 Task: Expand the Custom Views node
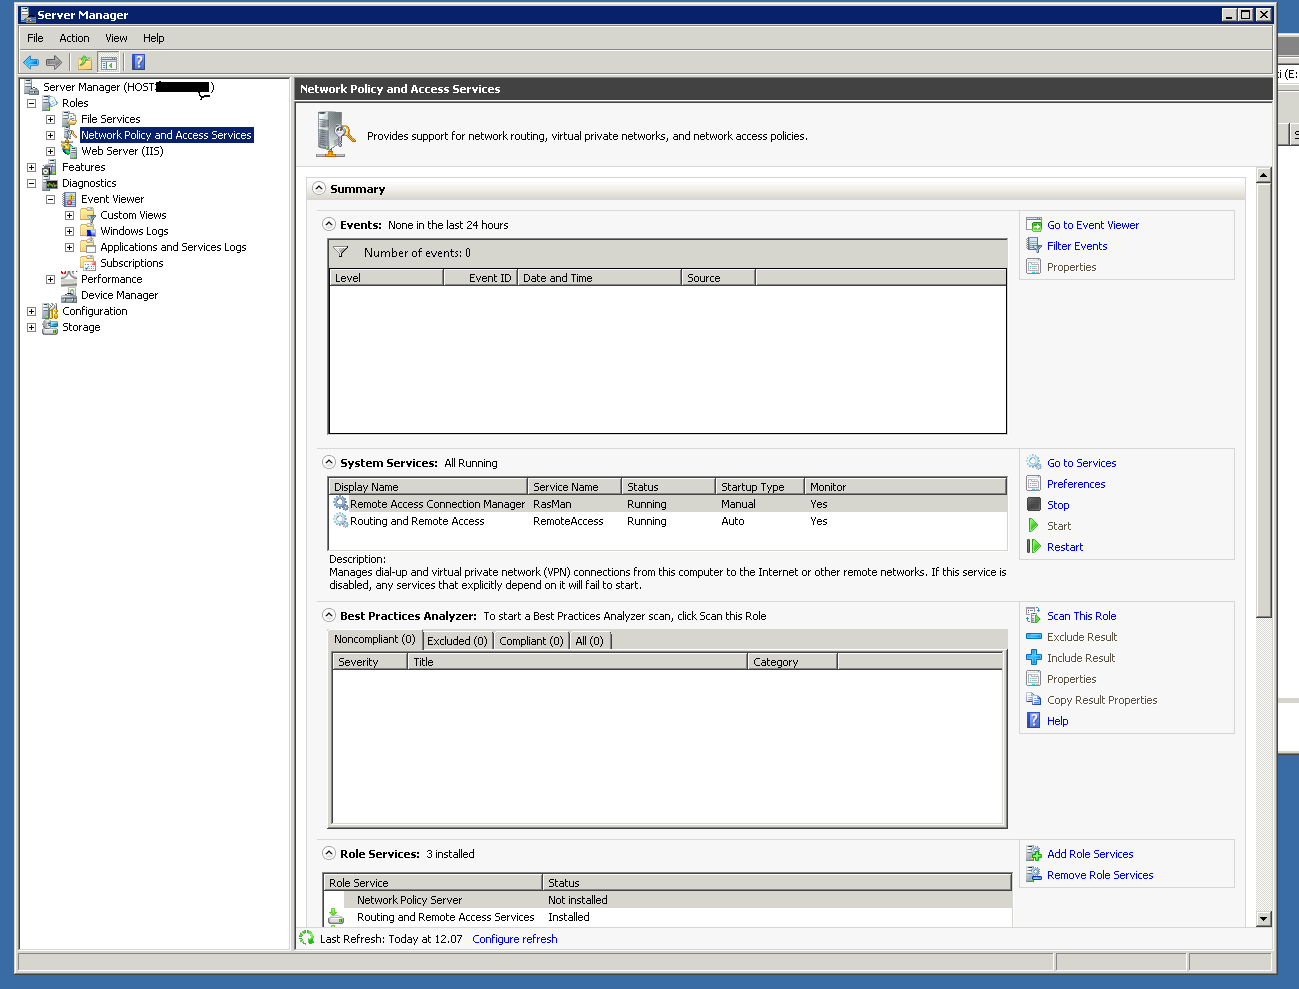[69, 215]
